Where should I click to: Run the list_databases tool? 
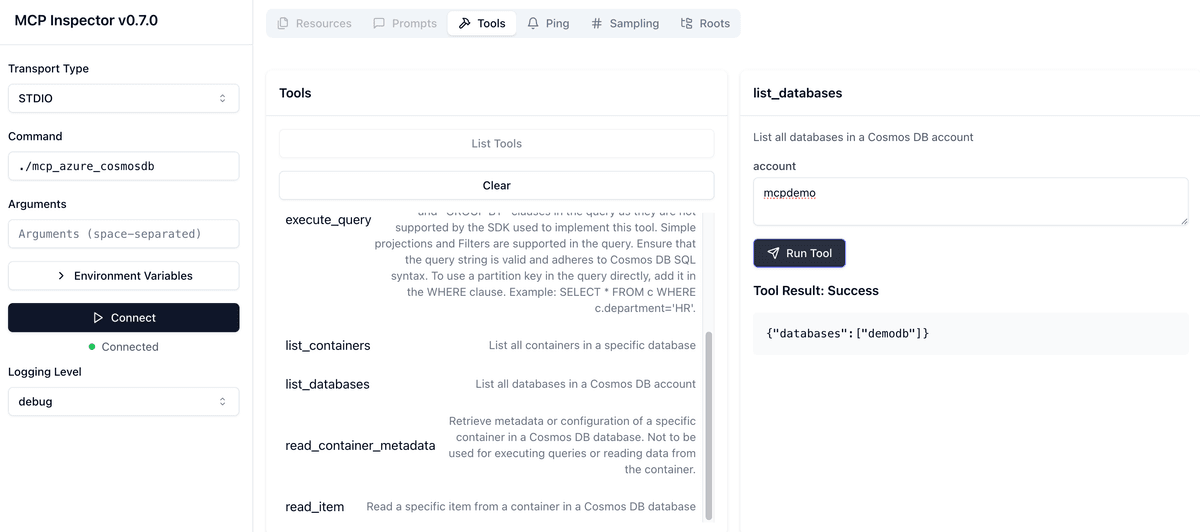(799, 253)
